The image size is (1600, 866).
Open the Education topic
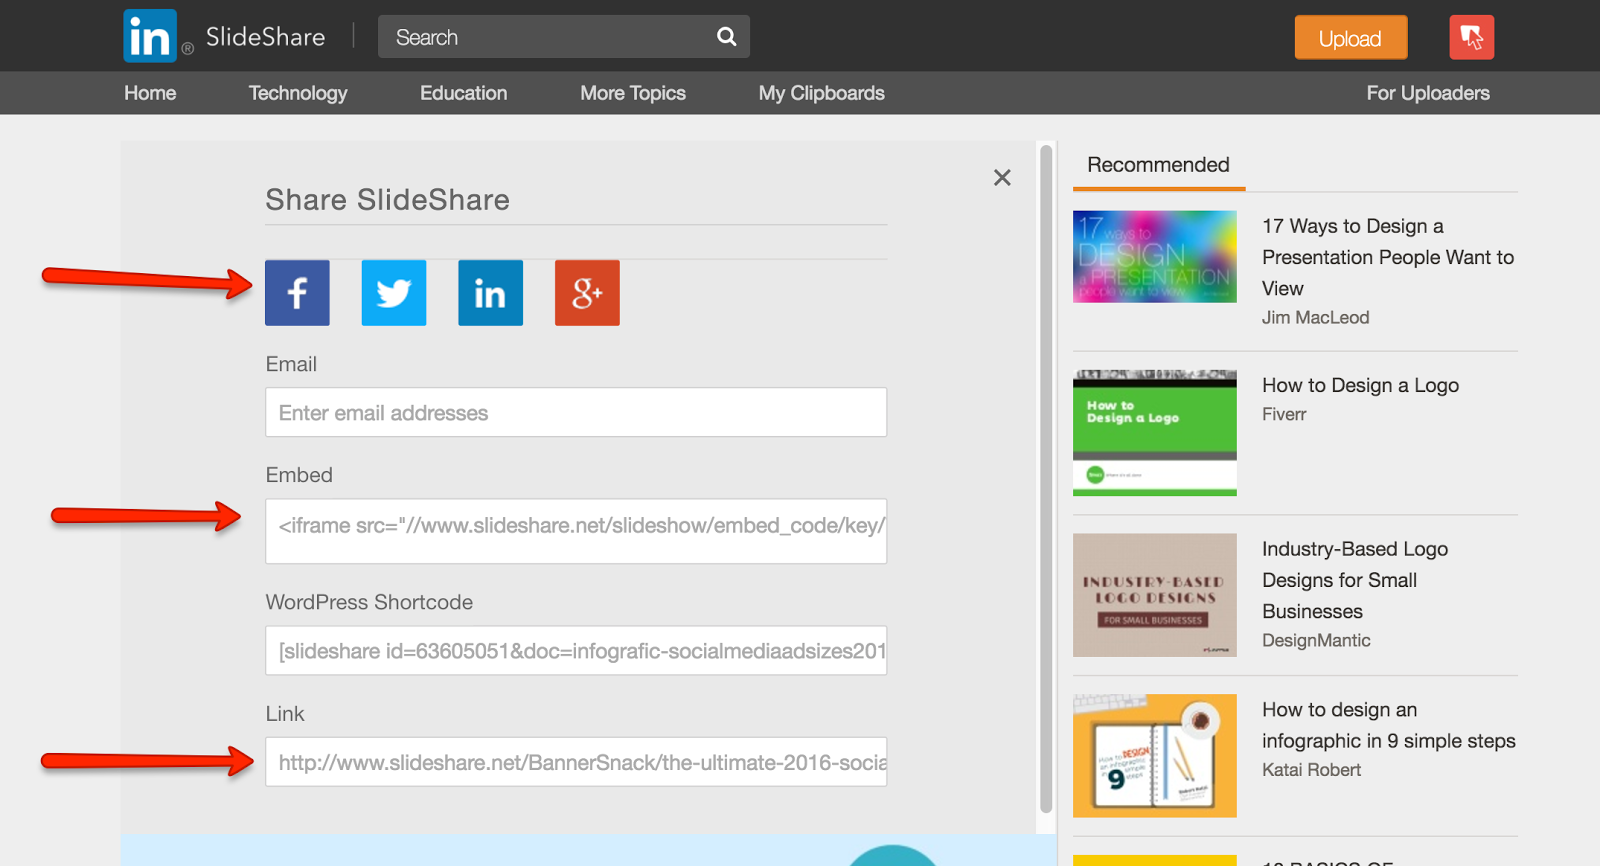(x=464, y=93)
